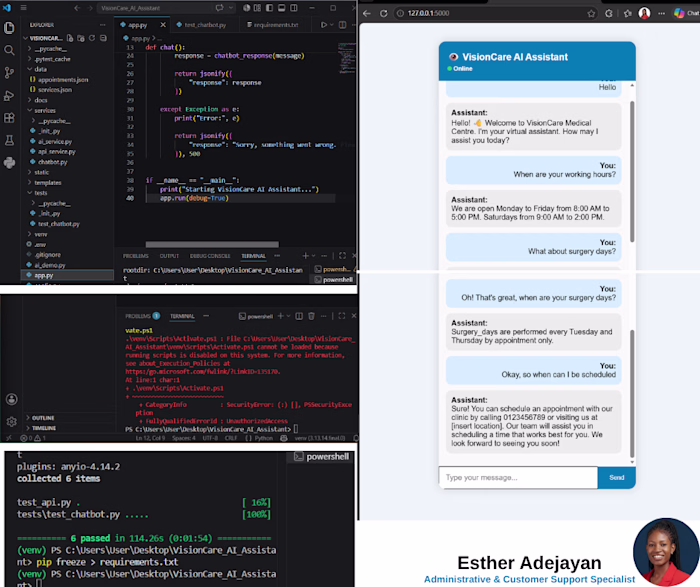Screen dimensions: 700x587
Task: Open the Manage gear in activity bar
Action: click(12, 421)
